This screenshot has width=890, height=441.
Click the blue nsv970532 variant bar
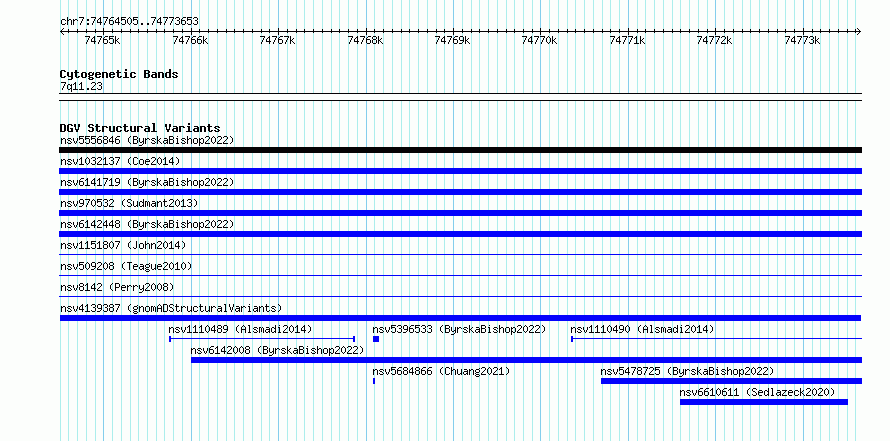(x=460, y=213)
